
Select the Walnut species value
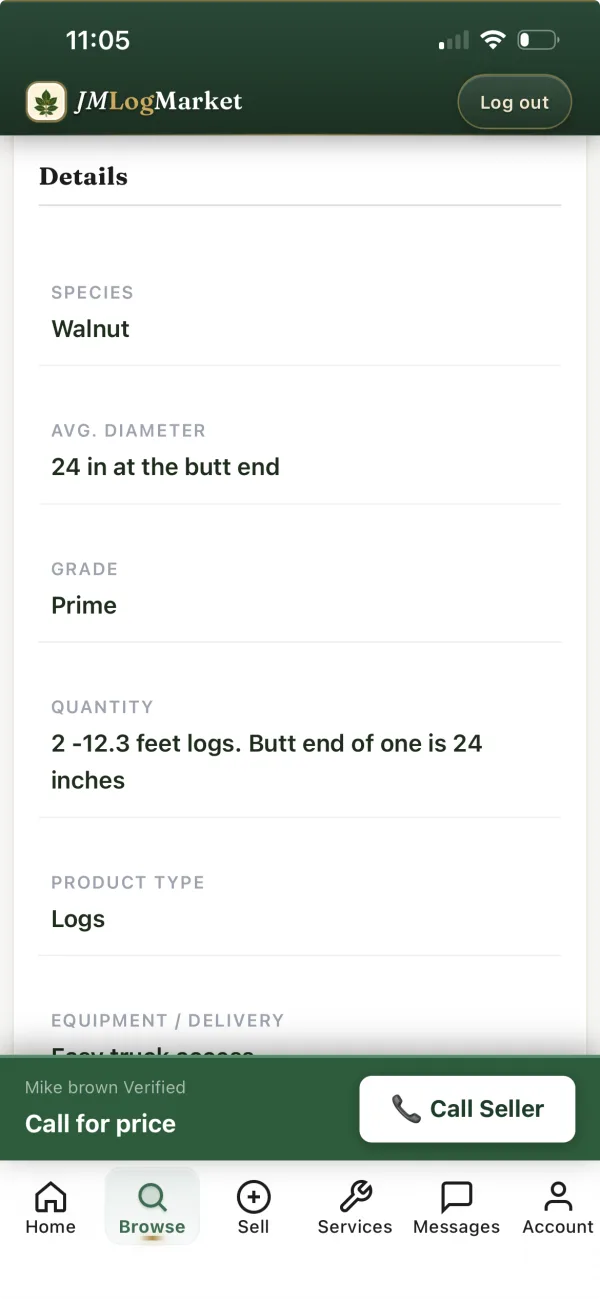pos(90,329)
